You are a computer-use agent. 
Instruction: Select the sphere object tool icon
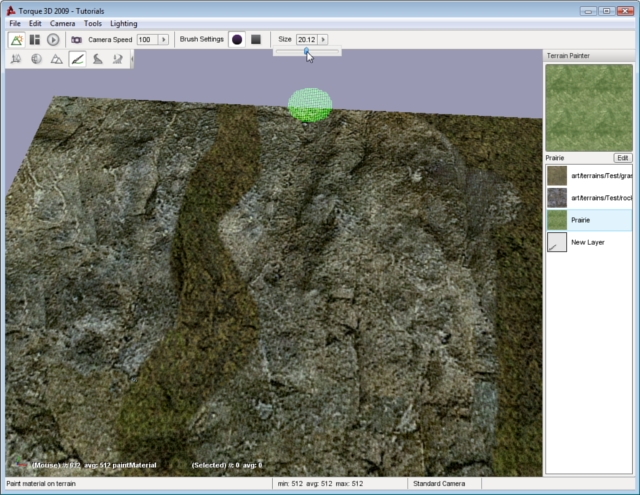coord(36,59)
